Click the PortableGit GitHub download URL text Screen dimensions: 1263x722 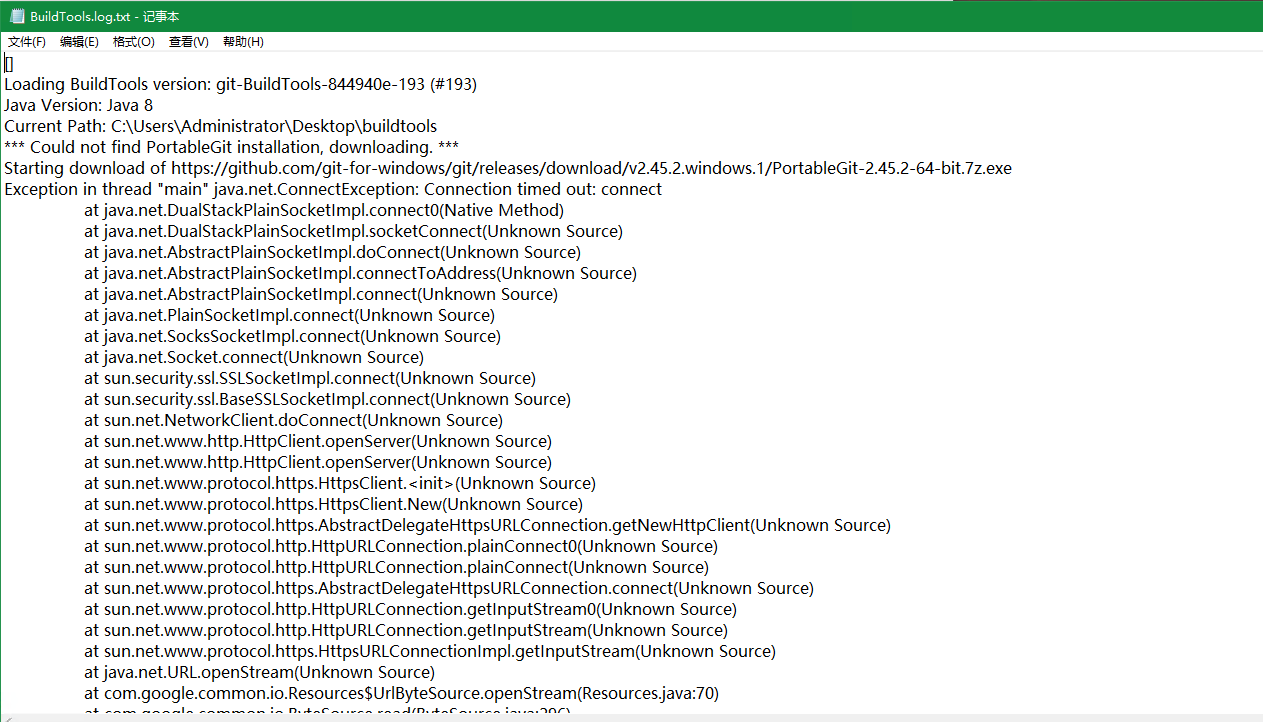click(590, 168)
